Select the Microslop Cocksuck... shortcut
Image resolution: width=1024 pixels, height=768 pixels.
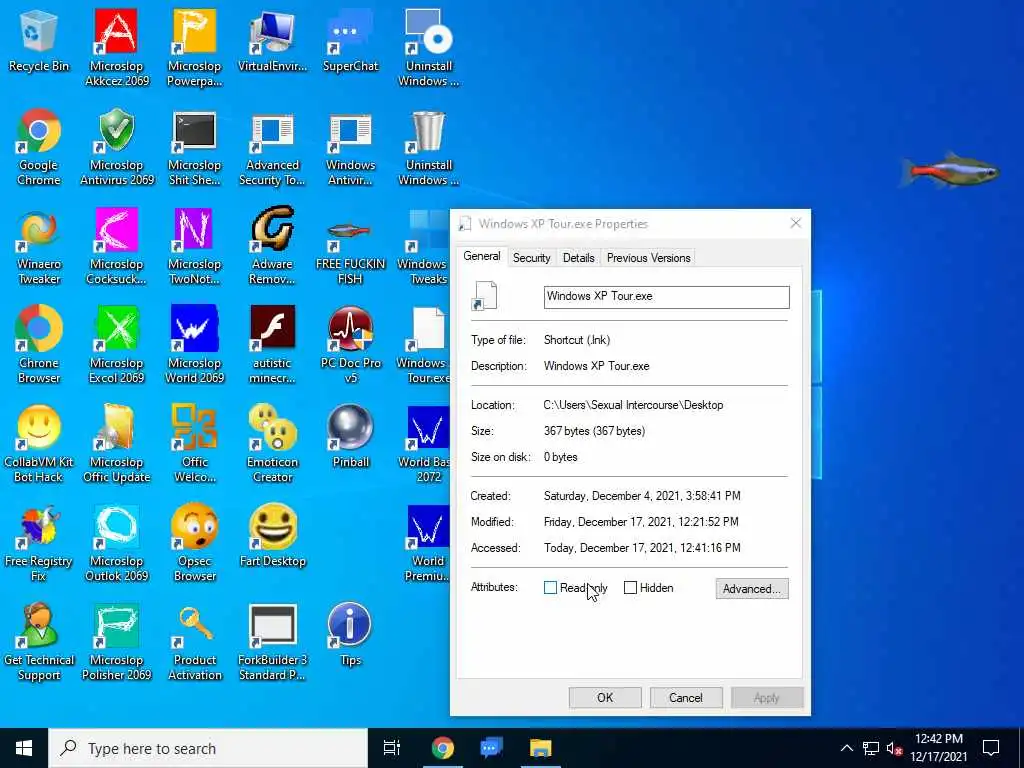(x=116, y=247)
